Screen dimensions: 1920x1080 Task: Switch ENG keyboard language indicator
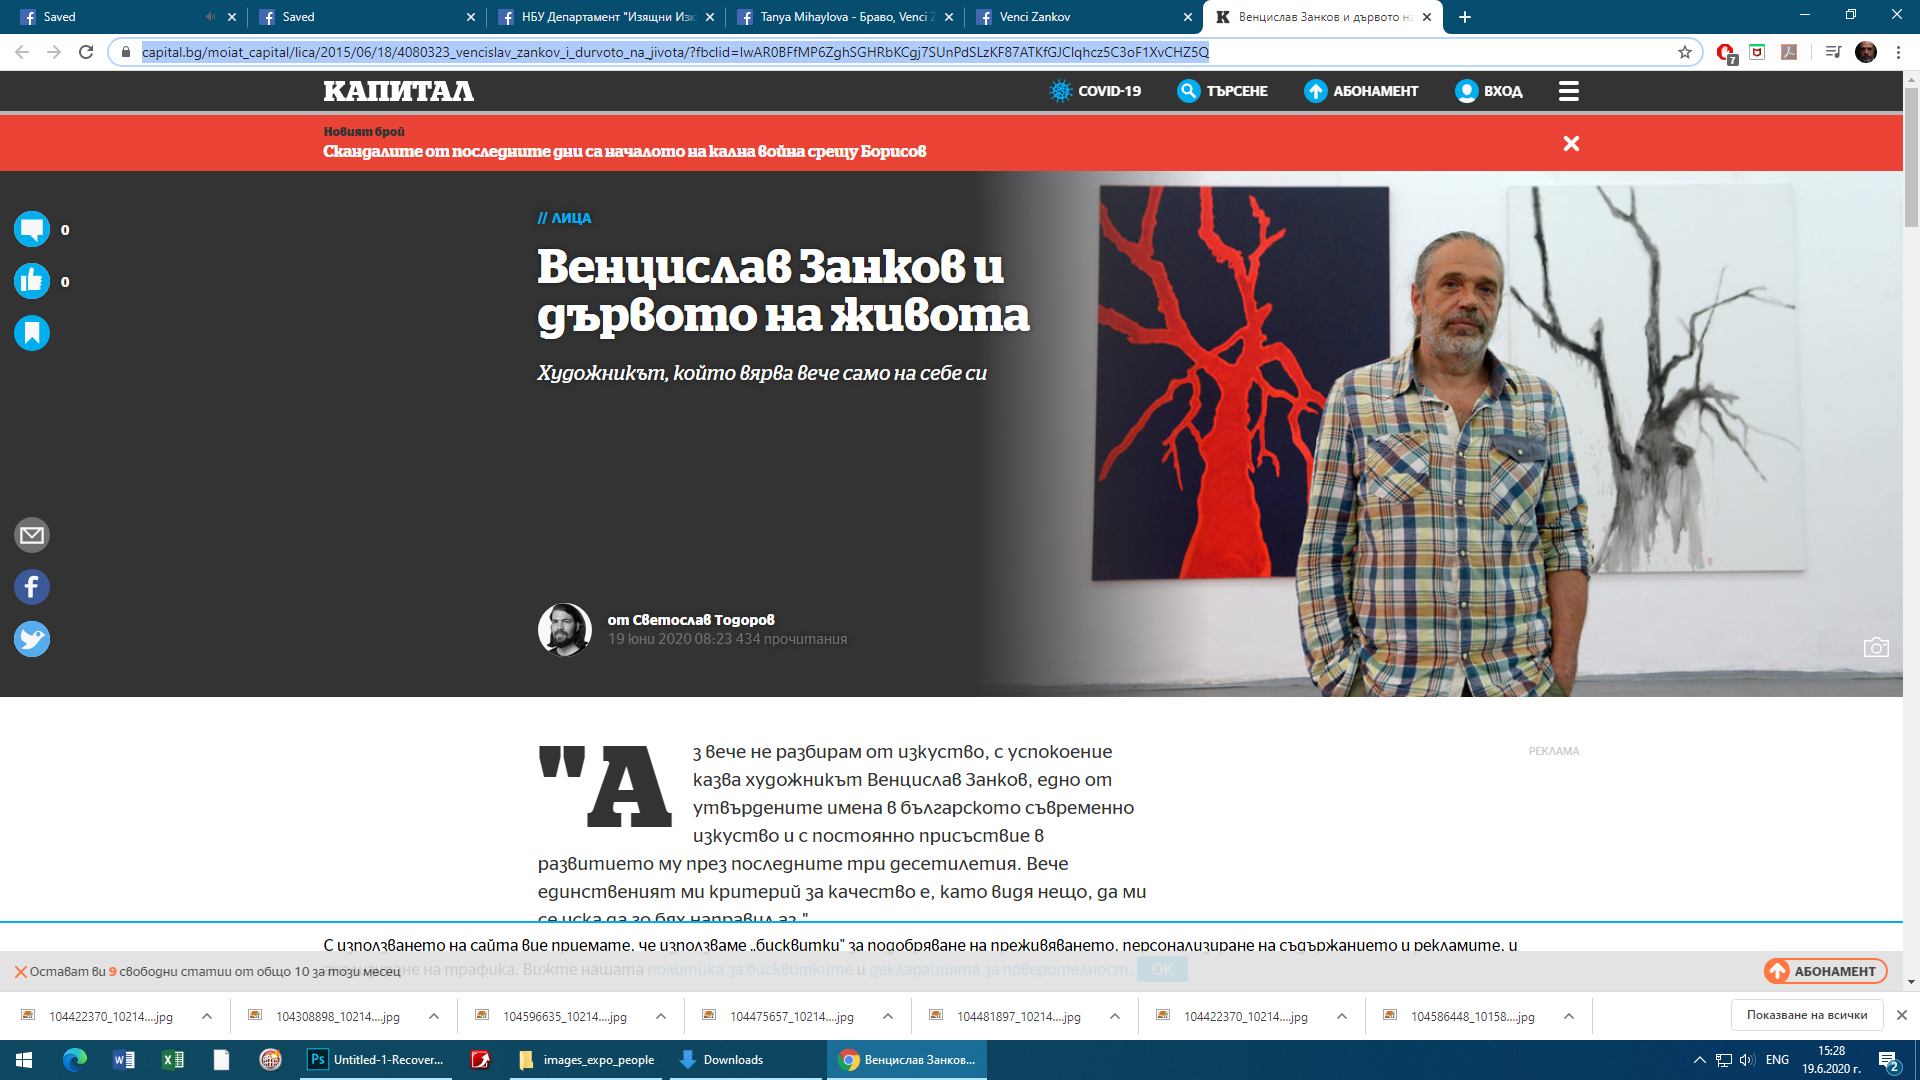(1777, 1060)
